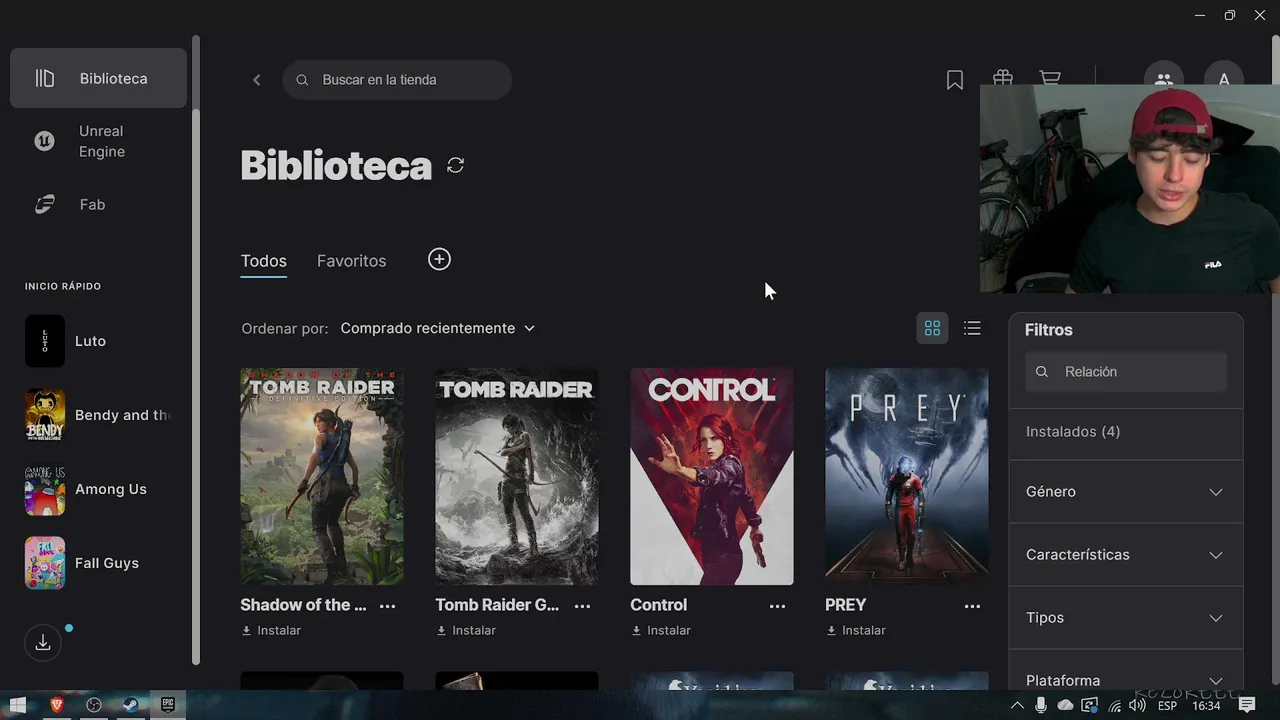Screen dimensions: 1280x720
Task: Open the downloads icon in sidebar
Action: 43,643
